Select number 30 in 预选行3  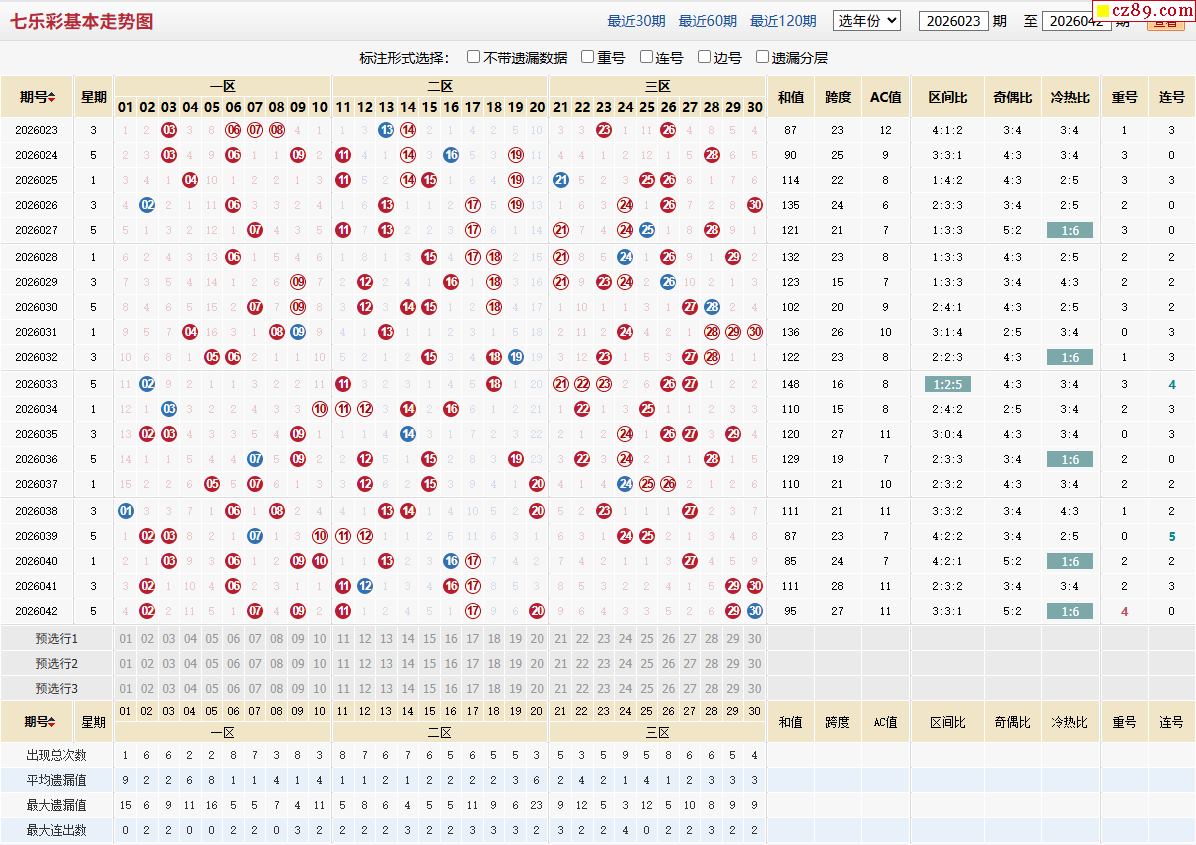coord(755,688)
